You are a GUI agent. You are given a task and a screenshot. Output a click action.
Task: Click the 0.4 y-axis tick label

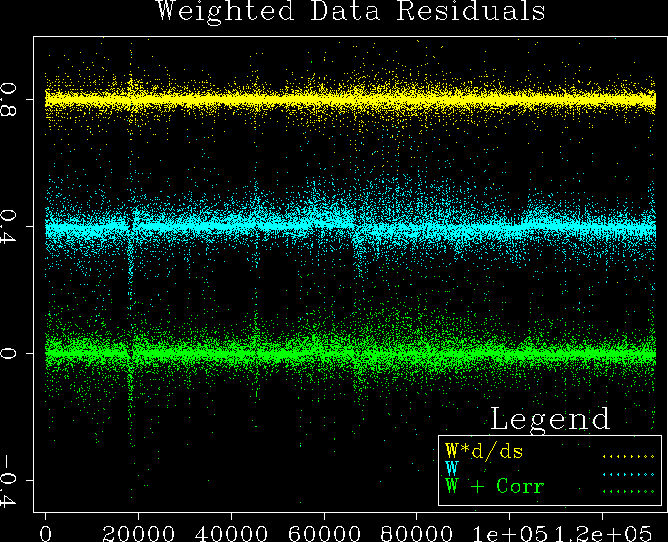point(12,227)
